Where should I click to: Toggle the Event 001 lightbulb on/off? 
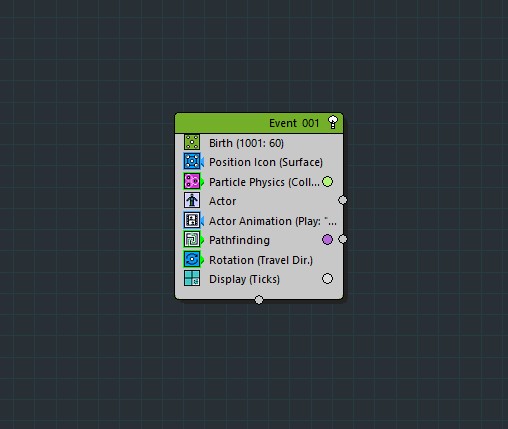coord(333,122)
